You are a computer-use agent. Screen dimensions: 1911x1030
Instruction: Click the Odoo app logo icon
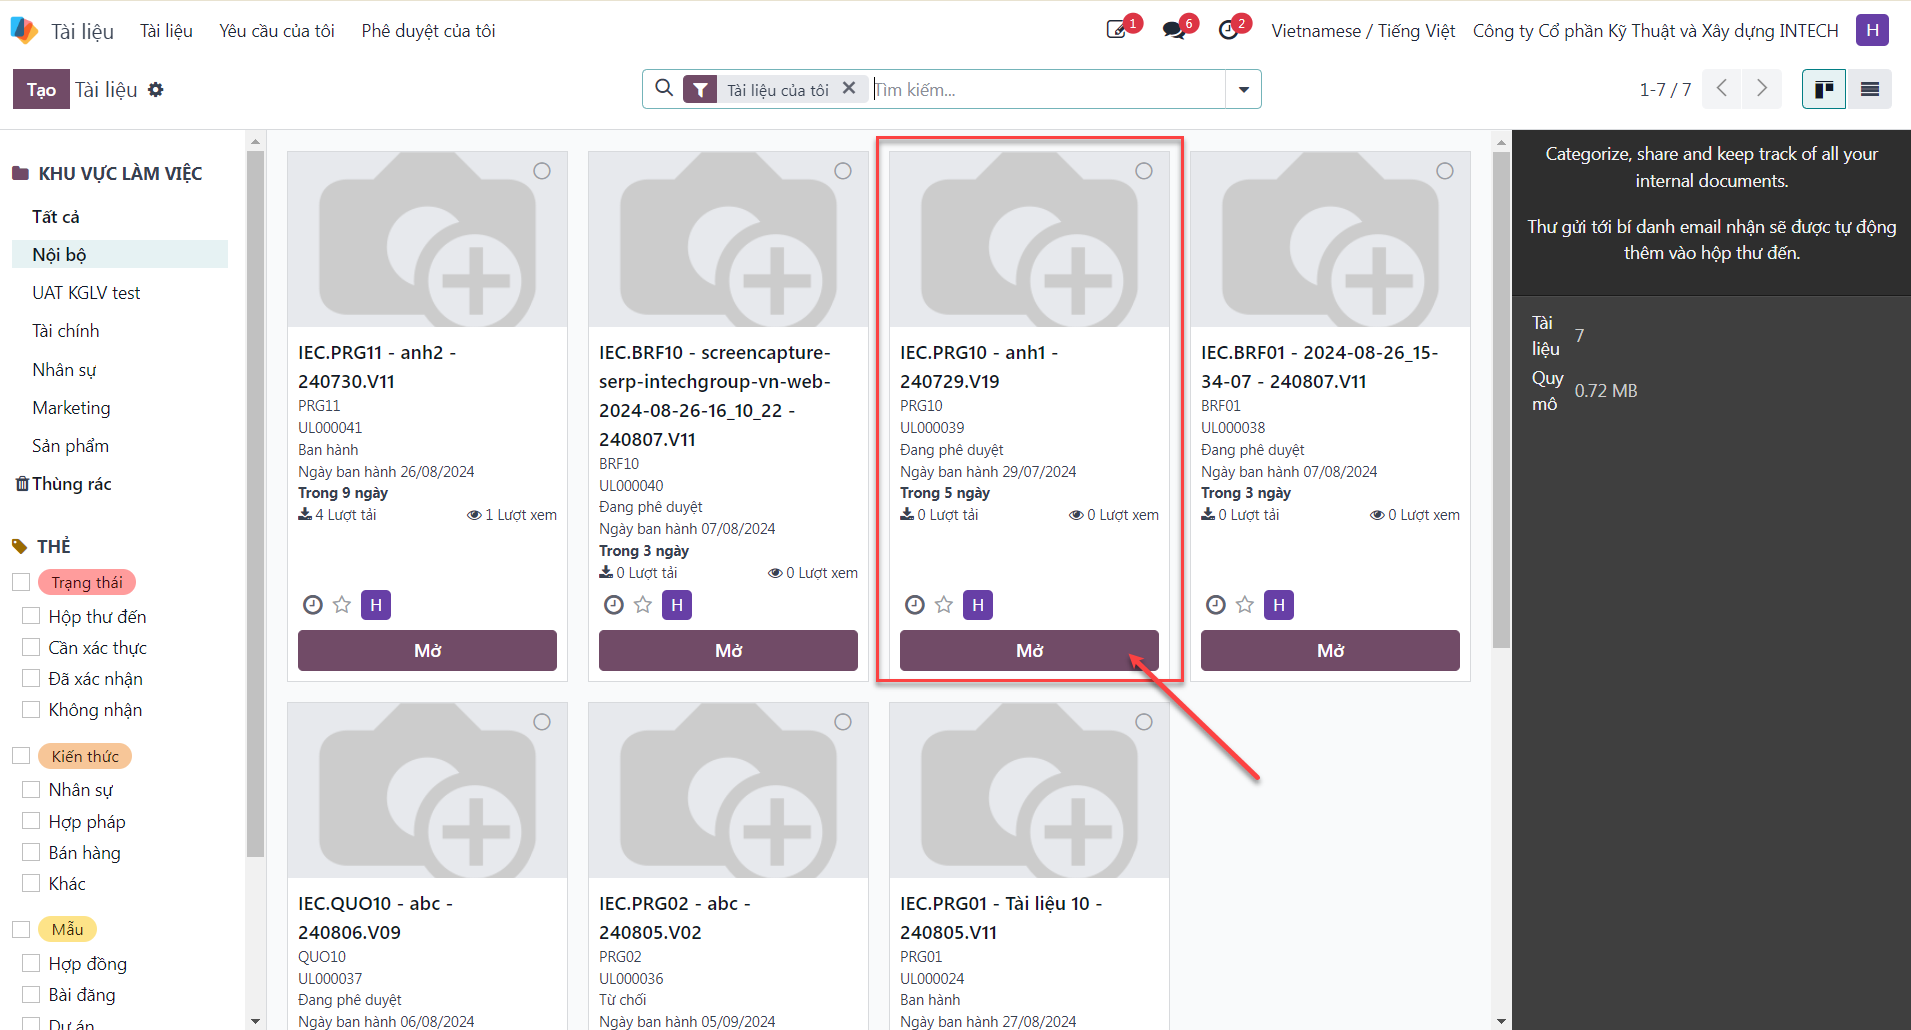pyautogui.click(x=23, y=30)
